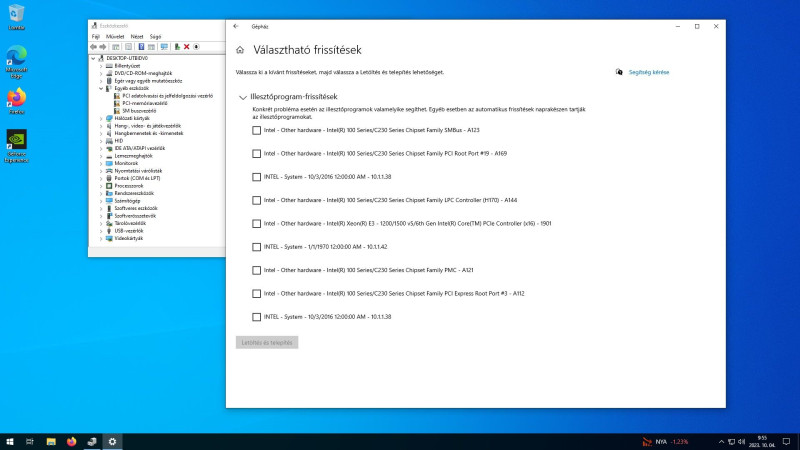
Task: Click the green update driver toolbar icon
Action: tap(177, 47)
